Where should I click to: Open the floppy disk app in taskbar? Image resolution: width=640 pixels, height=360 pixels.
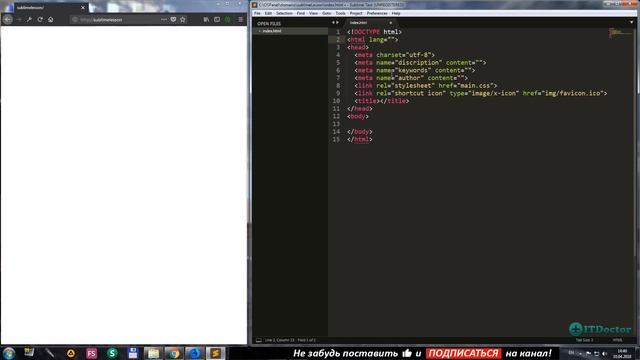[133, 353]
